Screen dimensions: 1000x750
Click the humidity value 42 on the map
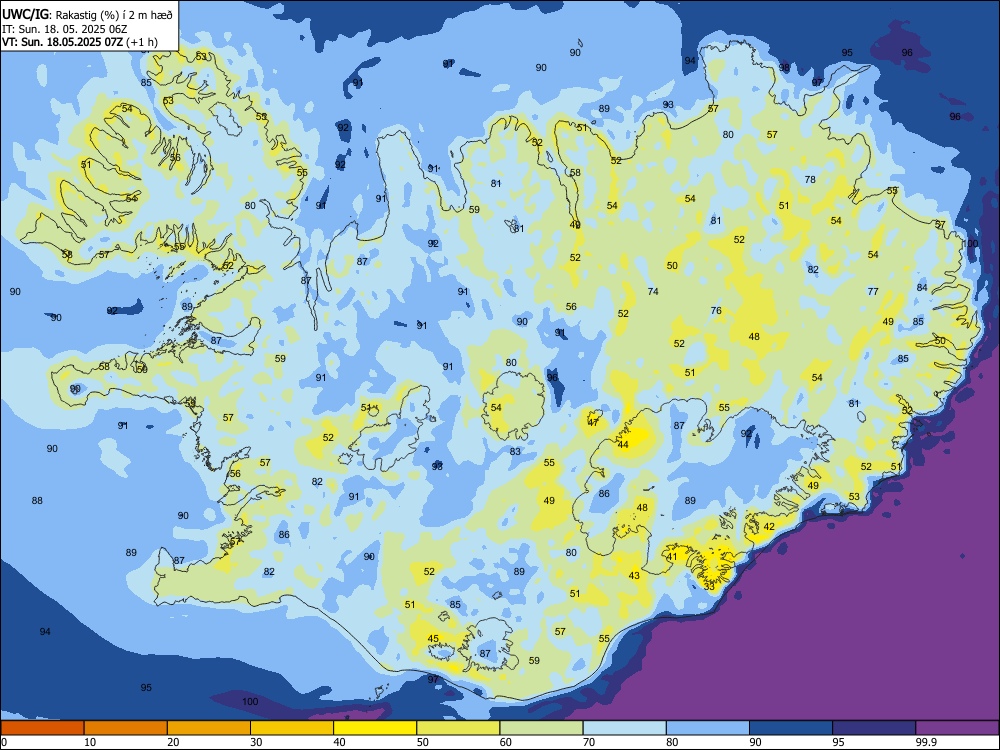(x=769, y=527)
